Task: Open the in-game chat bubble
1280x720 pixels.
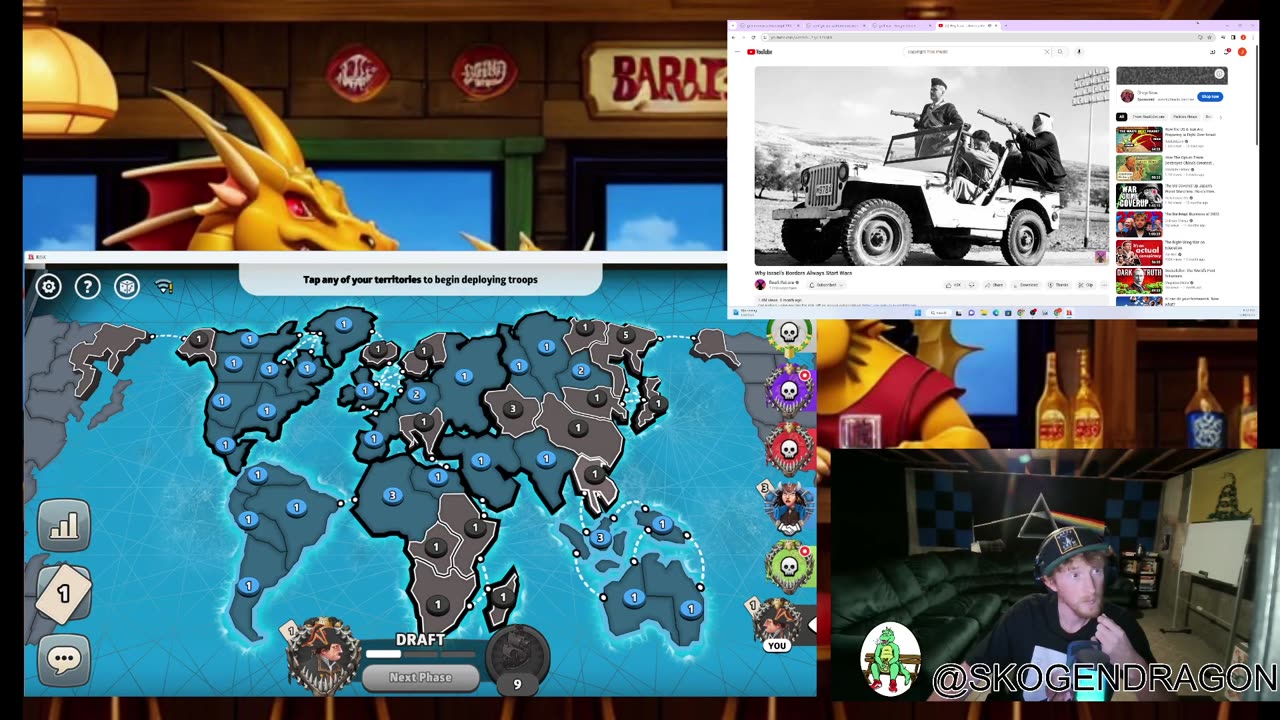Action: pos(64,659)
